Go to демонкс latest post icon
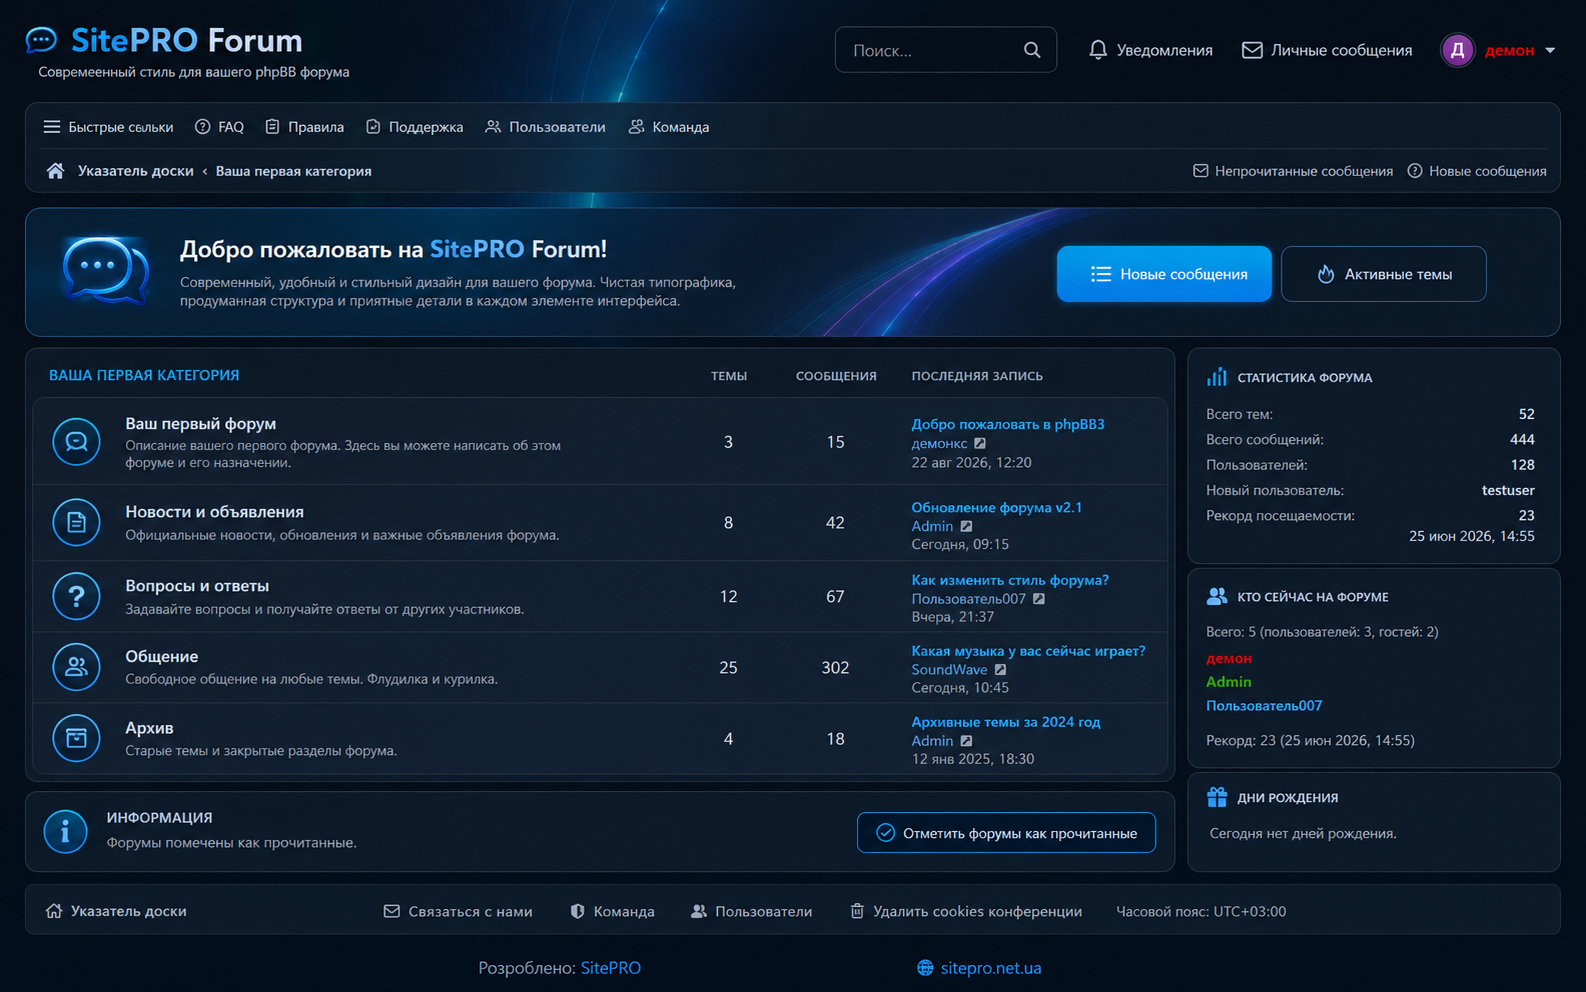 pos(980,443)
